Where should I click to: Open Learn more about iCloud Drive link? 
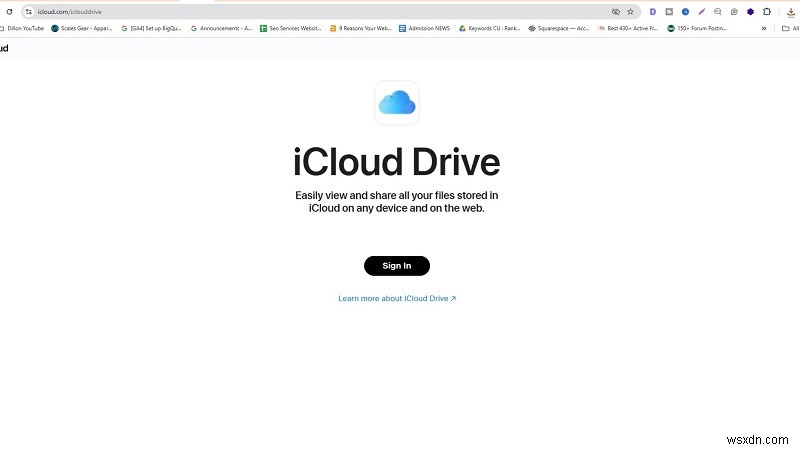pyautogui.click(x=397, y=298)
